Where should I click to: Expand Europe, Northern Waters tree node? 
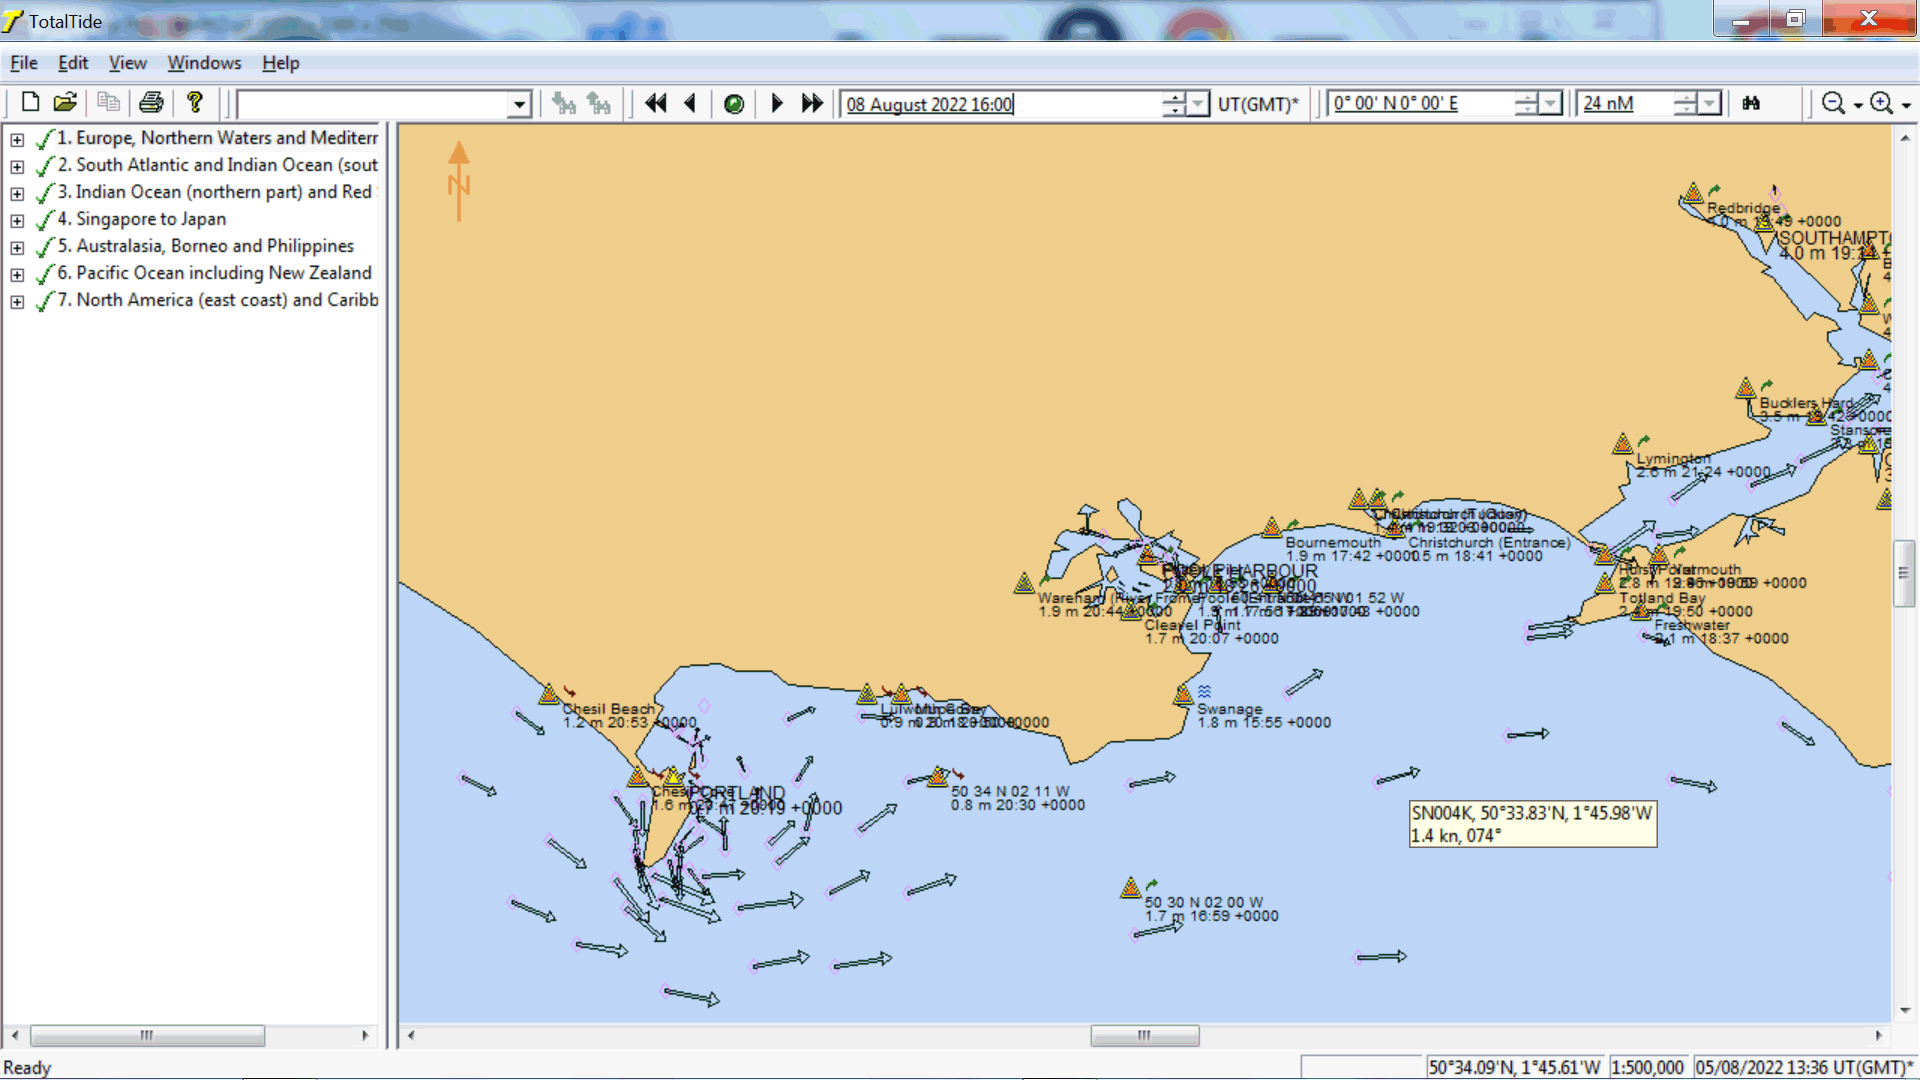point(17,139)
